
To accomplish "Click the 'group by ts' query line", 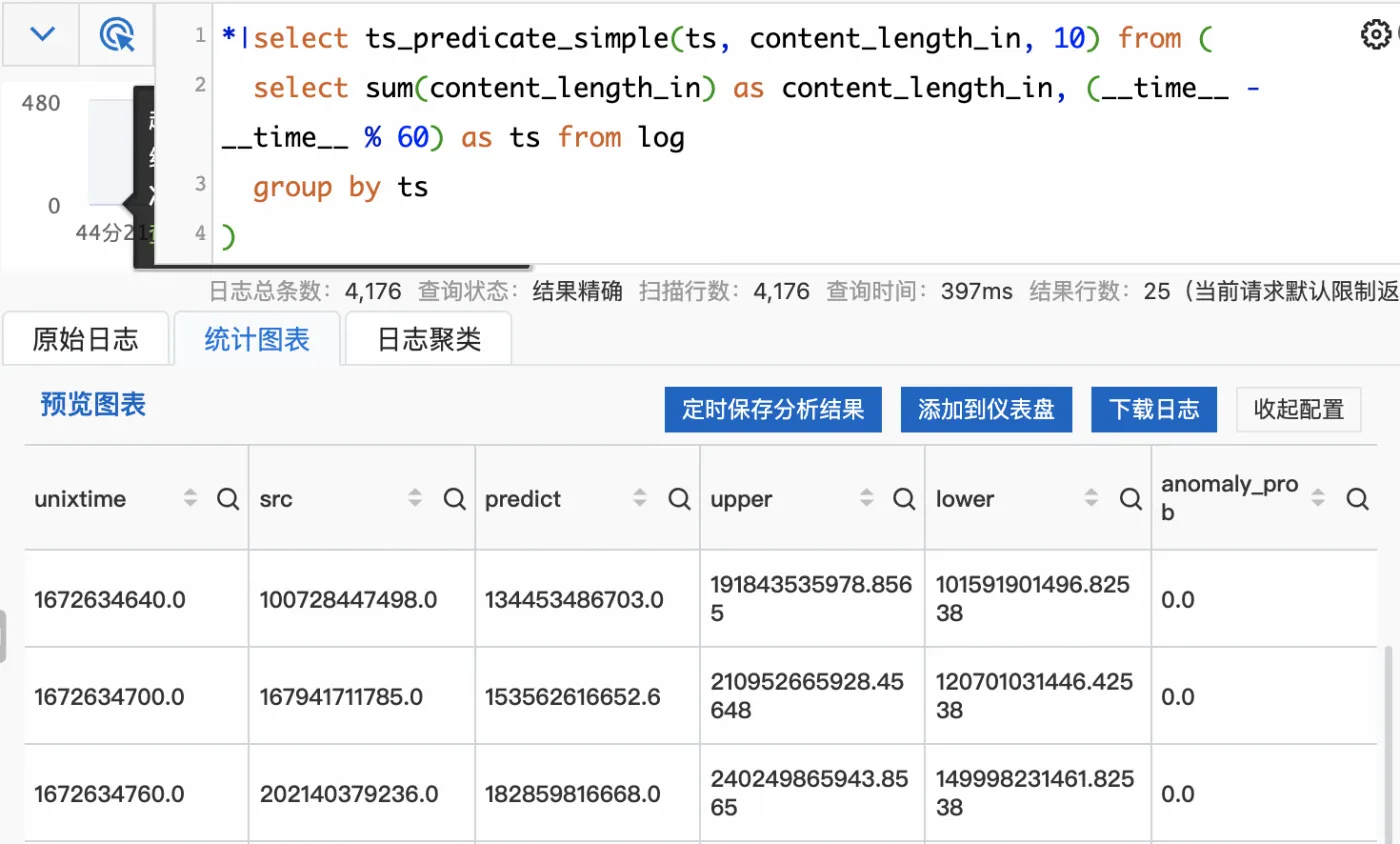I will point(340,187).
